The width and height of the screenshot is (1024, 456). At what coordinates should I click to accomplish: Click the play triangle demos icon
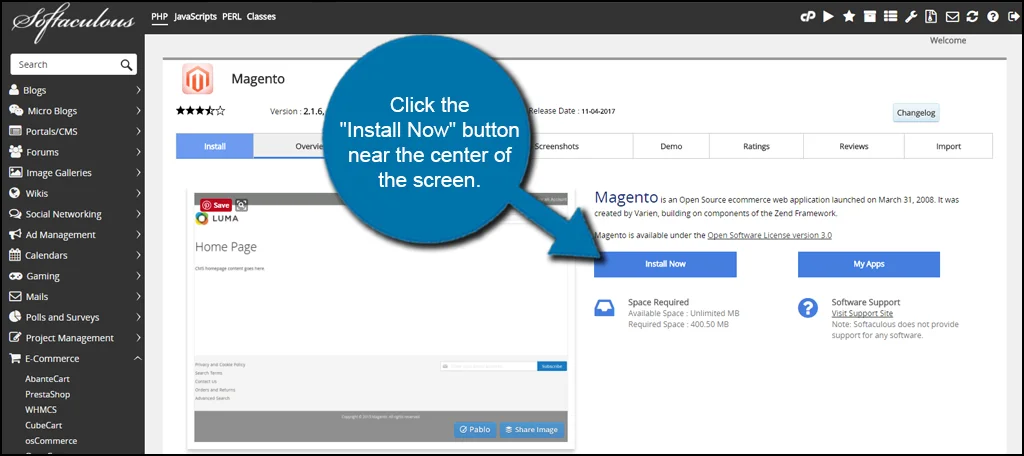pyautogui.click(x=828, y=17)
